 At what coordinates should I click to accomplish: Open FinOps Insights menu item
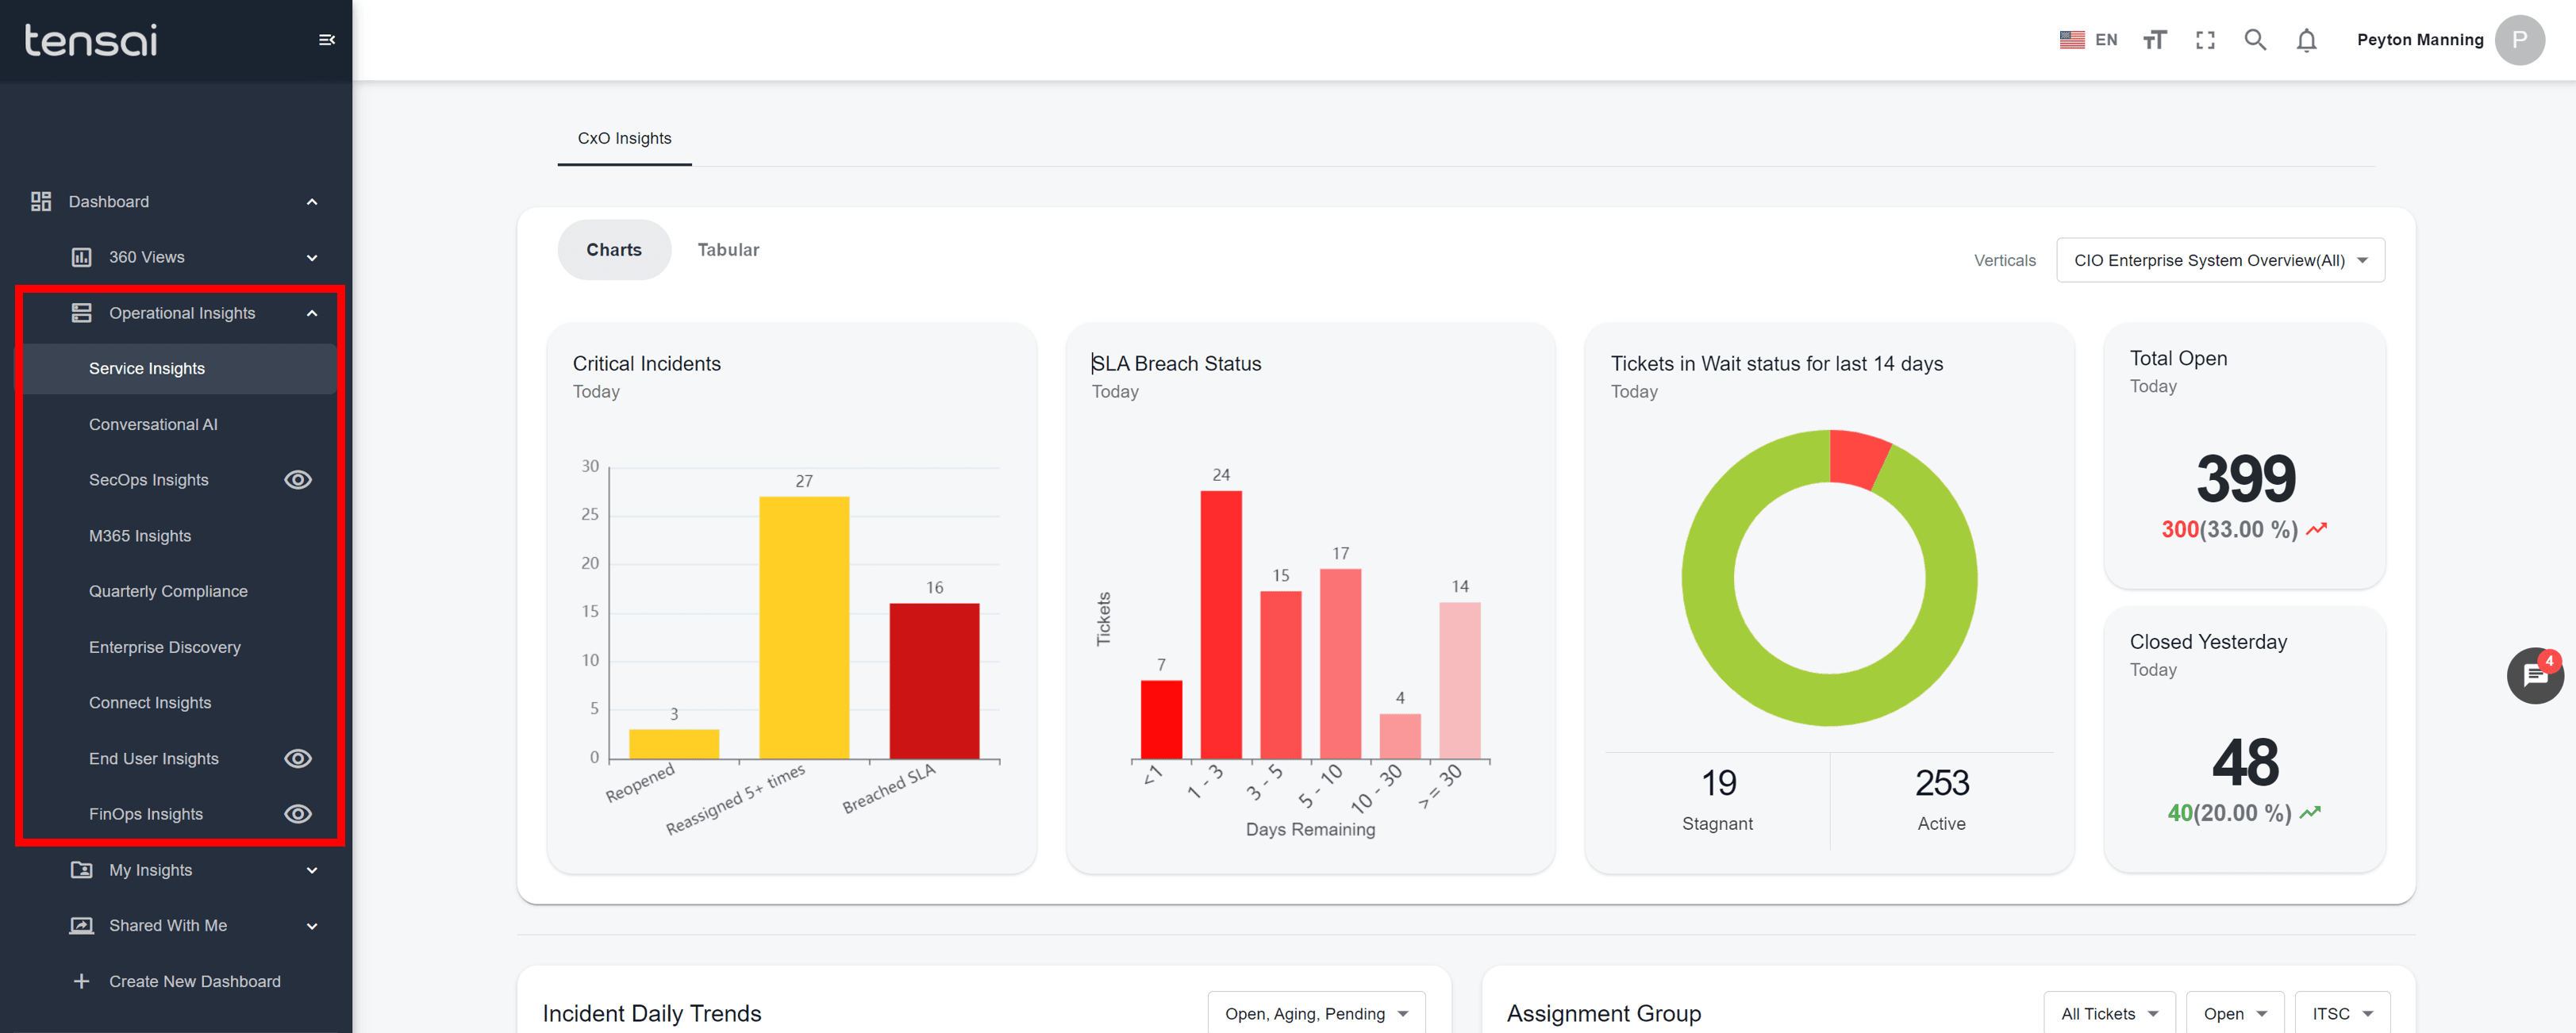pyautogui.click(x=146, y=814)
